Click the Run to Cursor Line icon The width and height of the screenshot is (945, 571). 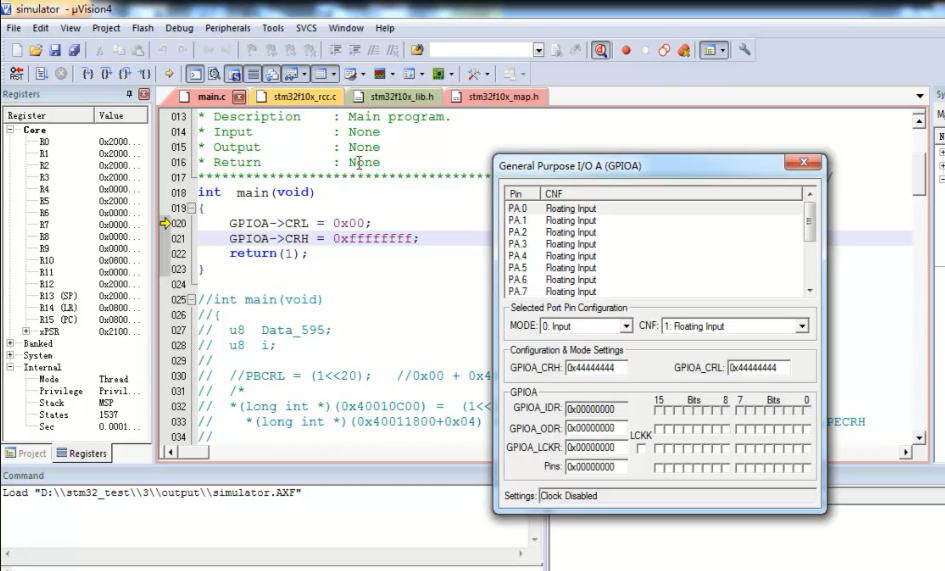(144, 74)
